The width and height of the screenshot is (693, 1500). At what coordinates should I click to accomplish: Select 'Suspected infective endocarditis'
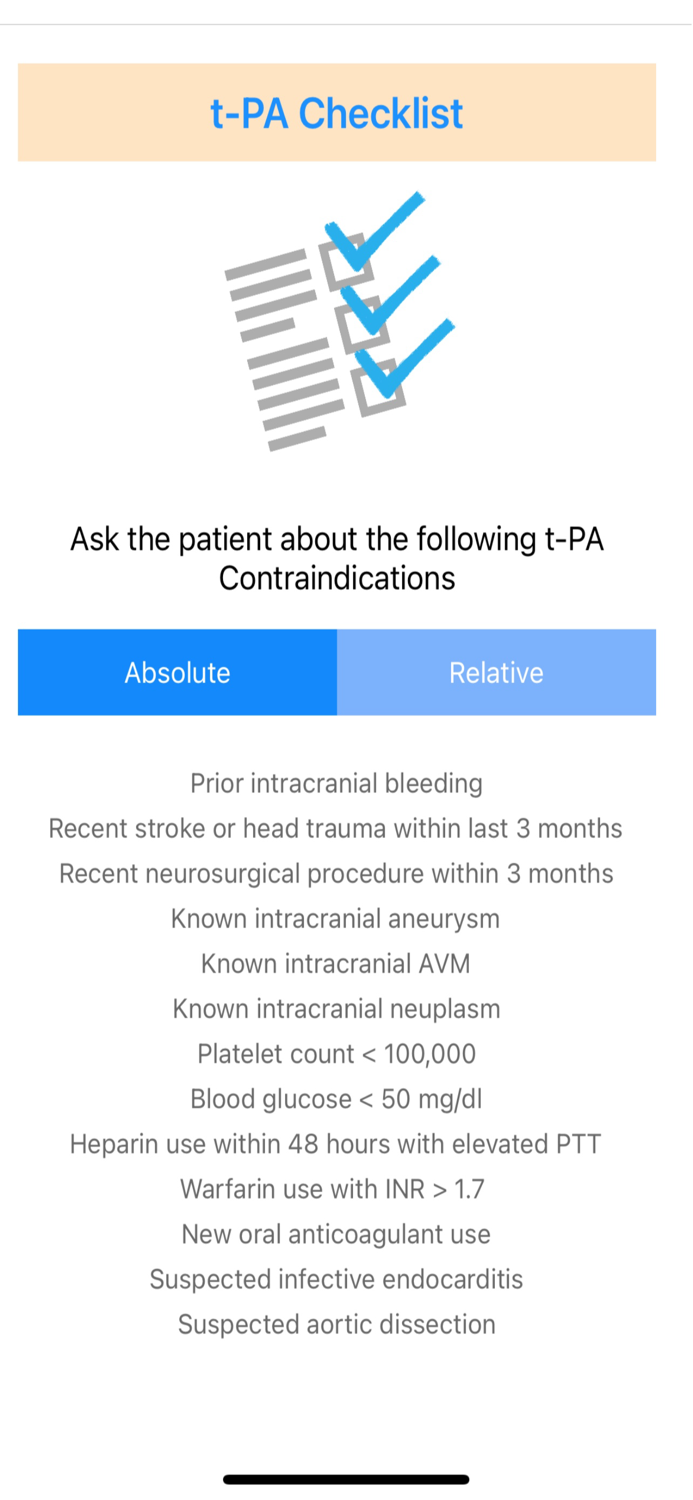pos(336,1279)
